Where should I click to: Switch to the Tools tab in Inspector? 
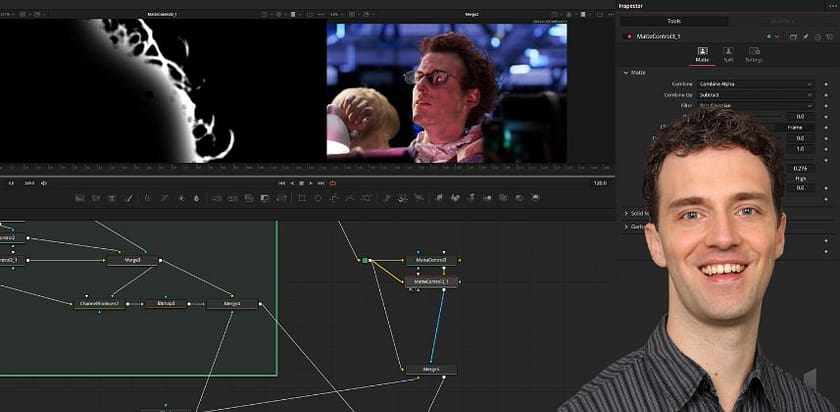(674, 21)
